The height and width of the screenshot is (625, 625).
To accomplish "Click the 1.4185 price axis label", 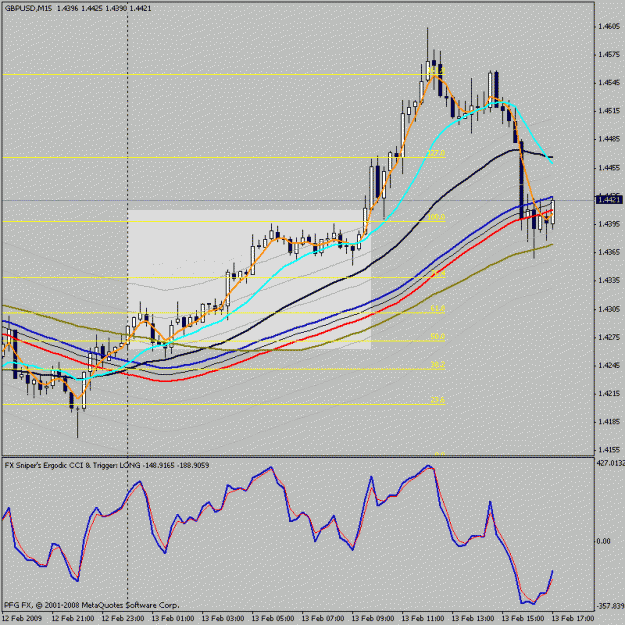I will pyautogui.click(x=609, y=421).
